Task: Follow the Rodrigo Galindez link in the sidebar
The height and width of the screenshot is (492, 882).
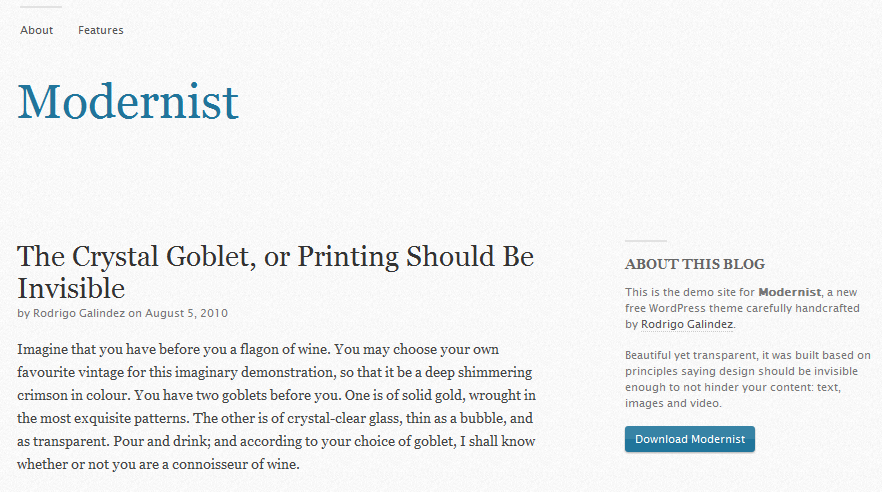Action: [x=687, y=324]
